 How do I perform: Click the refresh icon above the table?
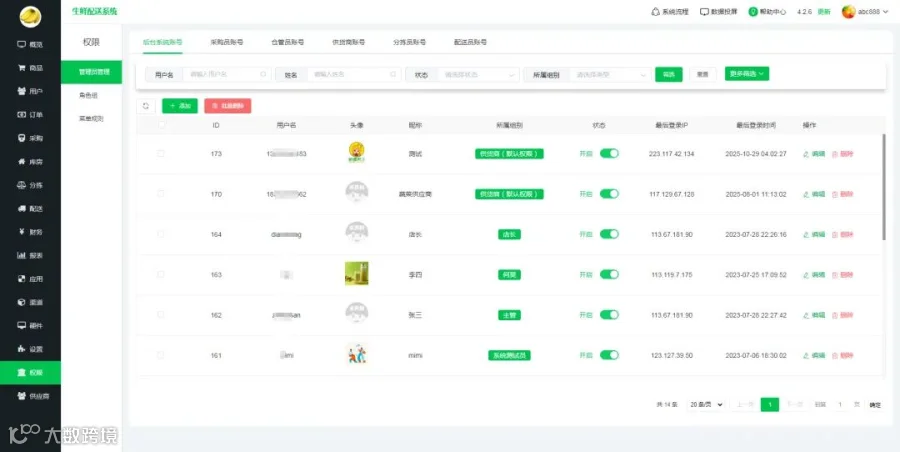point(146,106)
